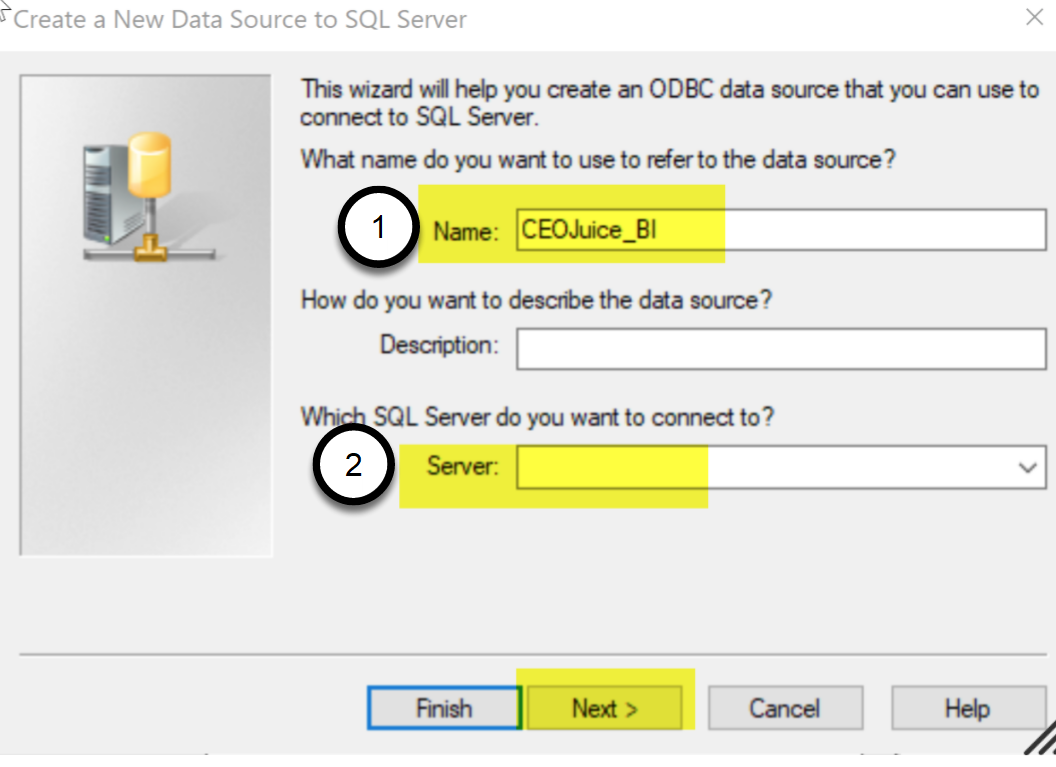Close the Create a New Data Source dialog
Screen dimensions: 1056x767
(1034, 18)
